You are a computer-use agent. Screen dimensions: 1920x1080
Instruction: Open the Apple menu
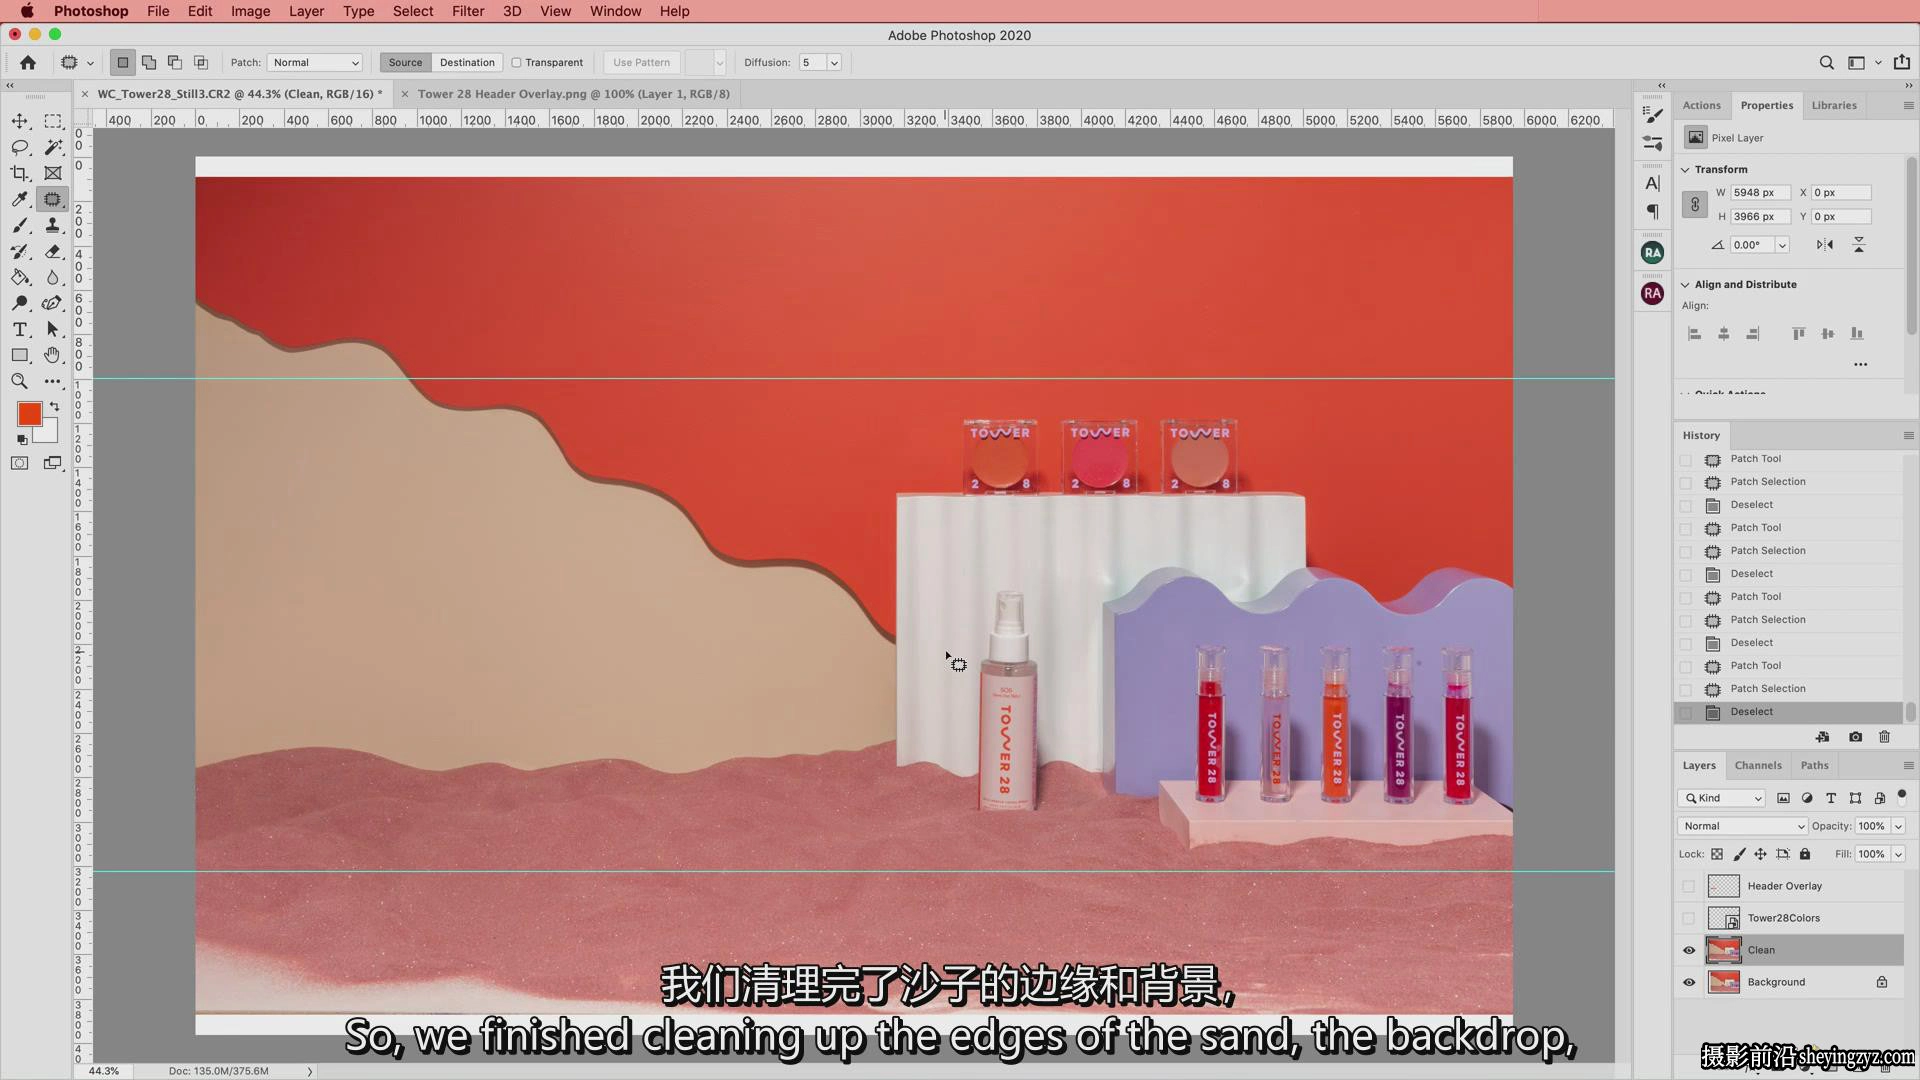point(27,11)
